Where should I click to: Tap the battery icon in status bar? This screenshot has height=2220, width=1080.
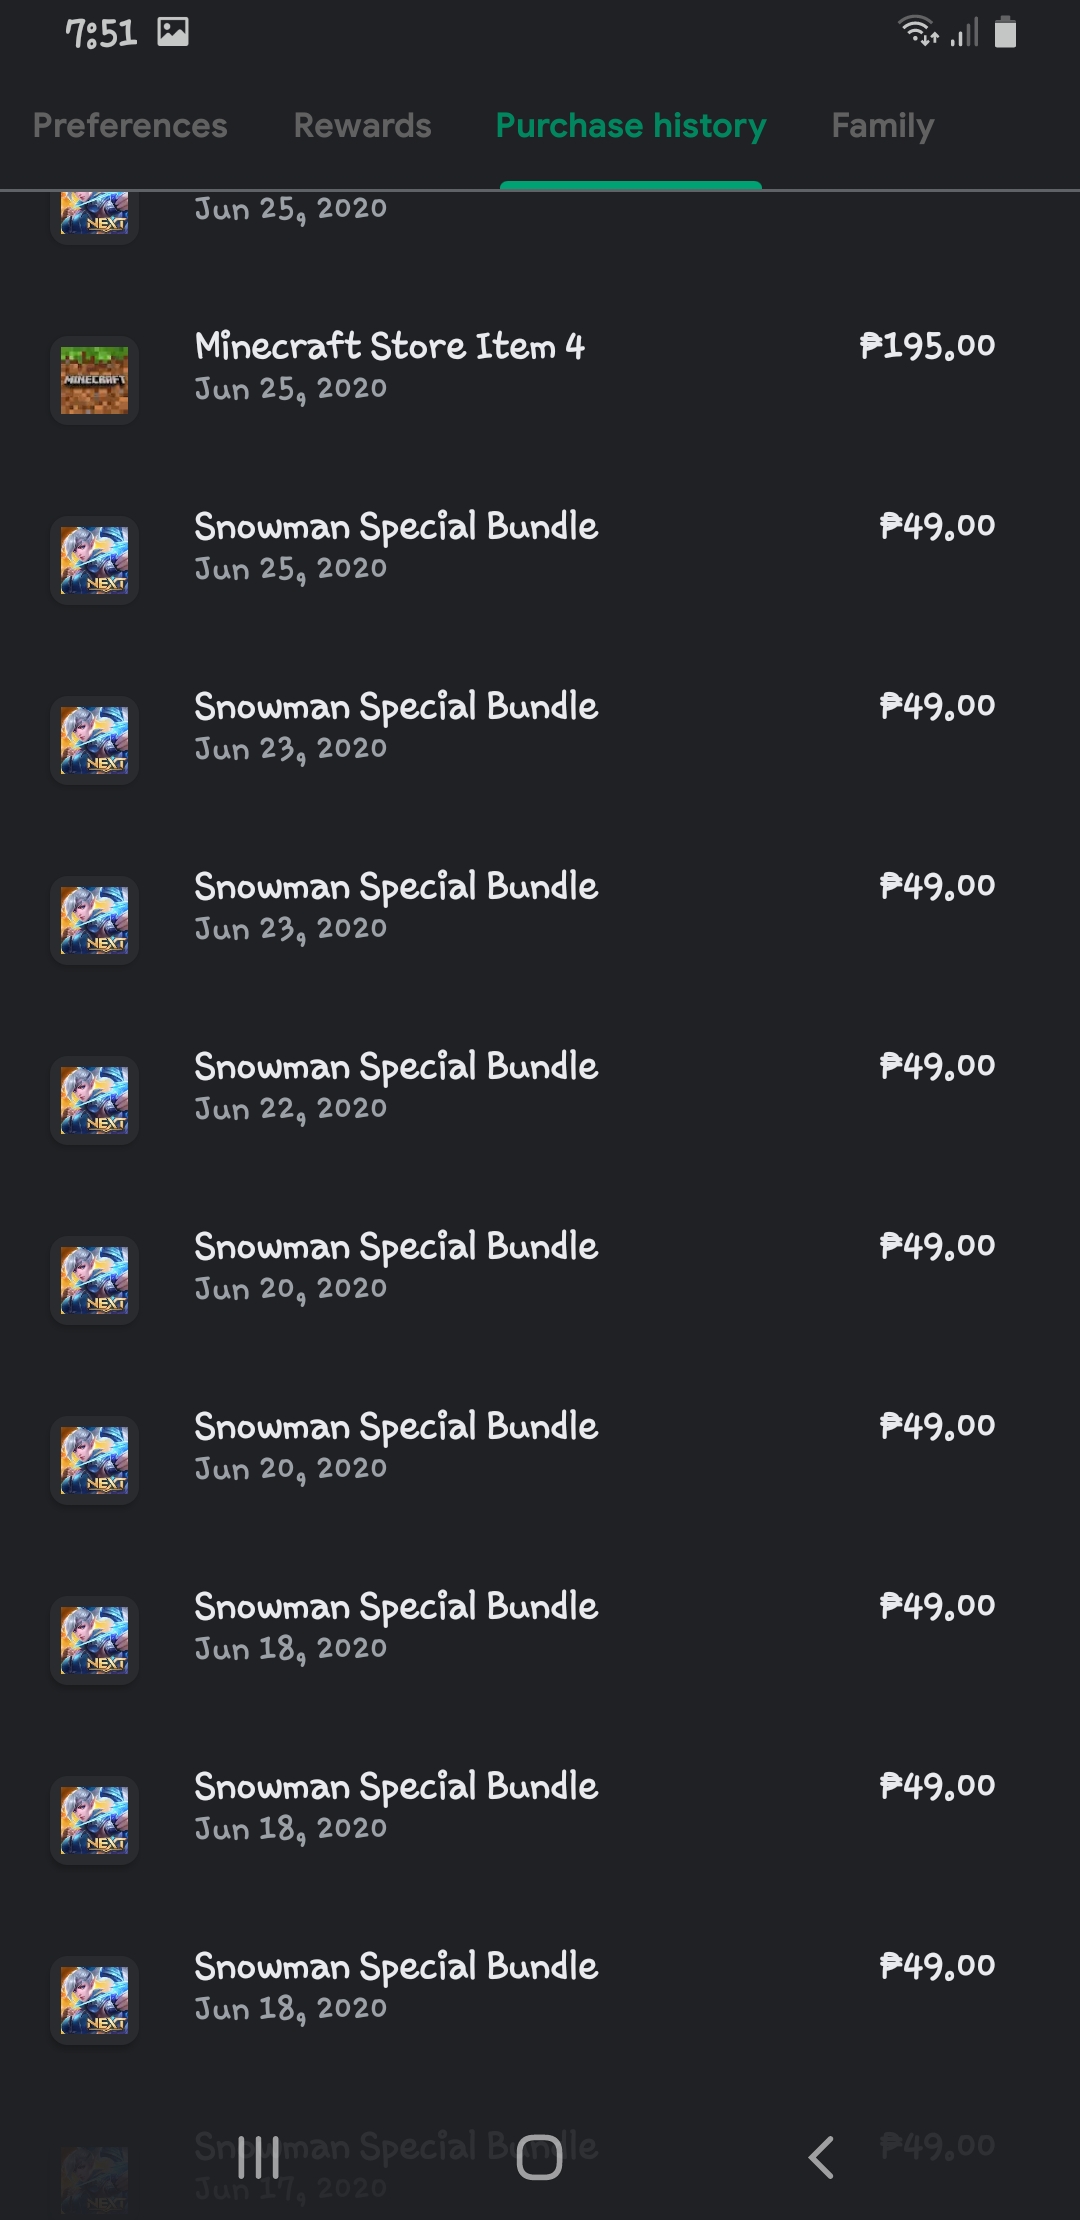click(1006, 33)
